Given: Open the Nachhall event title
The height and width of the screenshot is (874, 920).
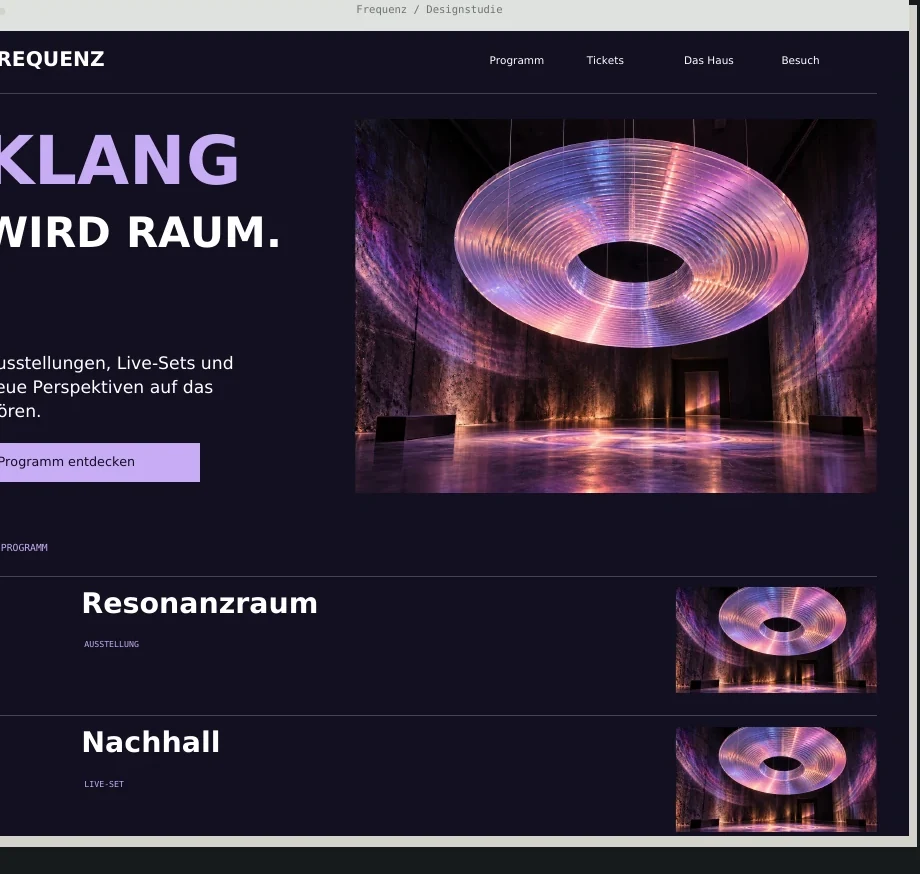Looking at the screenshot, I should (x=151, y=742).
